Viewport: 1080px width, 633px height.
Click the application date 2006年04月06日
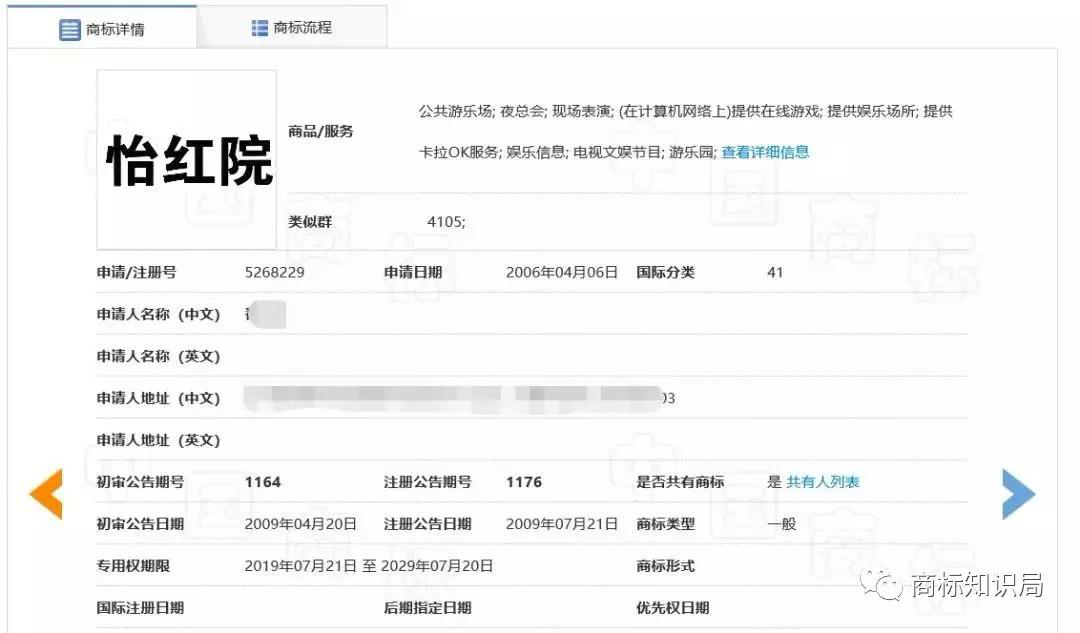562,272
